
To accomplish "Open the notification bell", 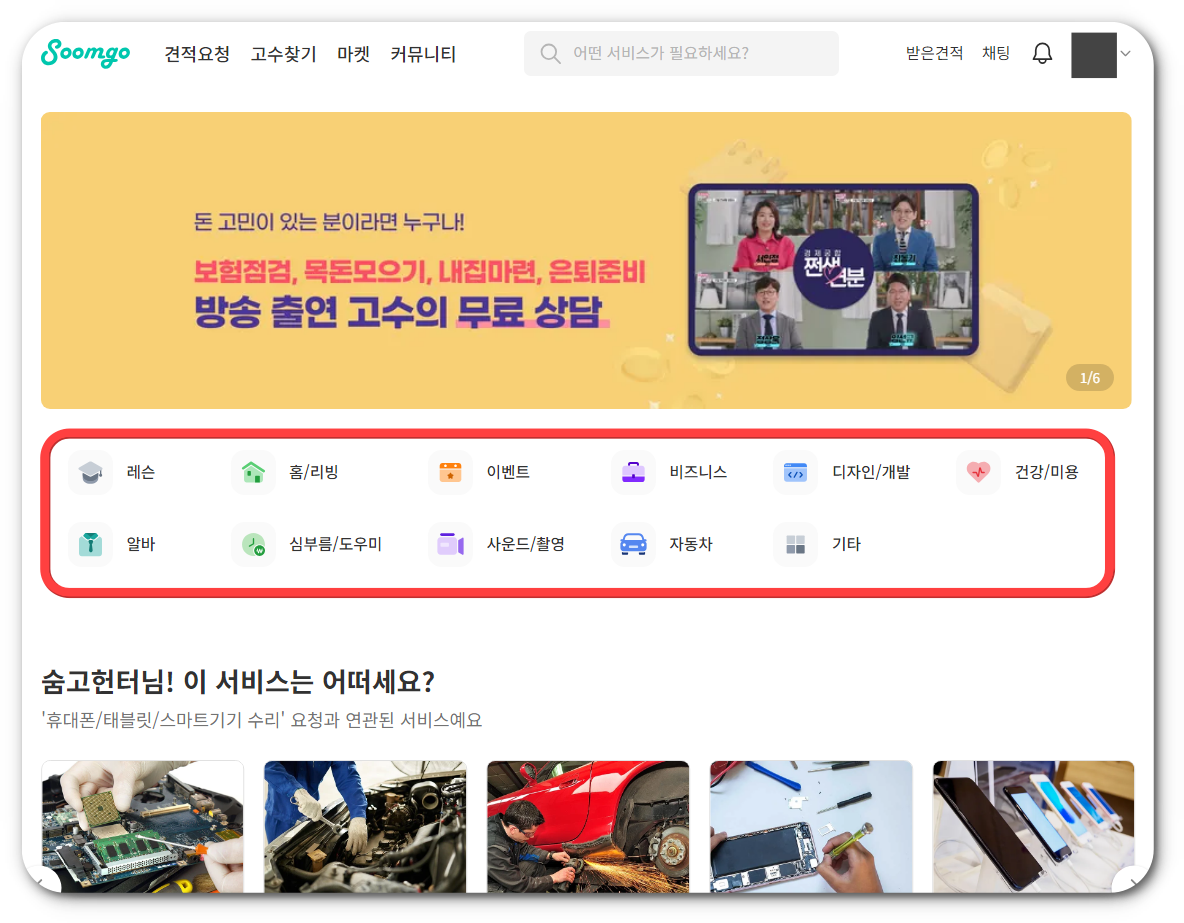I will [x=1042, y=54].
